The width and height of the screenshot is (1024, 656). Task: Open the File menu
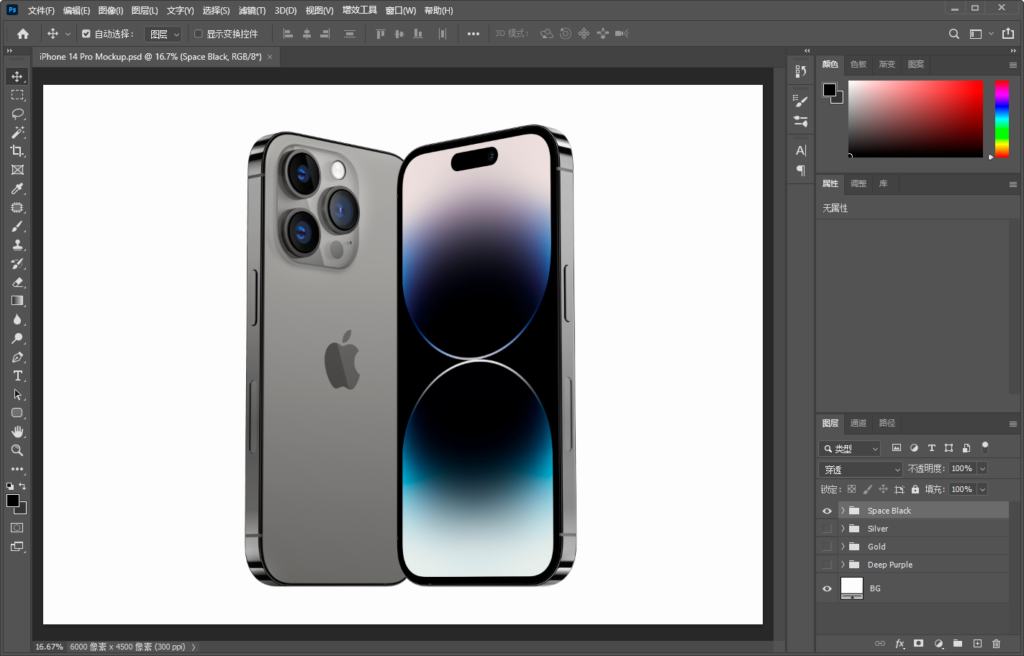41,10
